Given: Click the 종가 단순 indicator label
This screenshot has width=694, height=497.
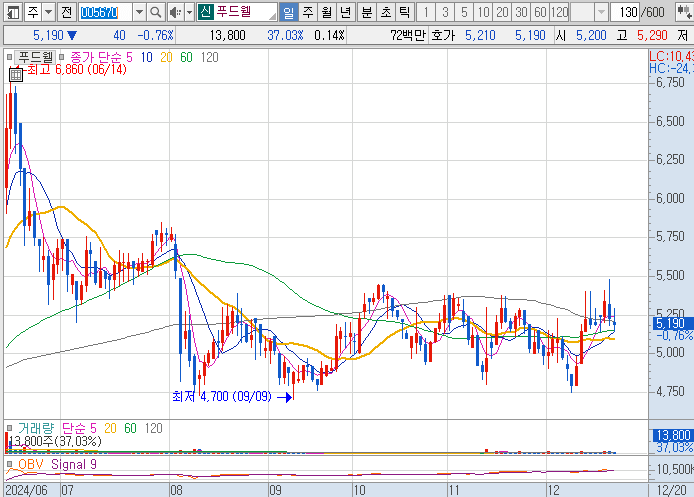Looking at the screenshot, I should 96,57.
